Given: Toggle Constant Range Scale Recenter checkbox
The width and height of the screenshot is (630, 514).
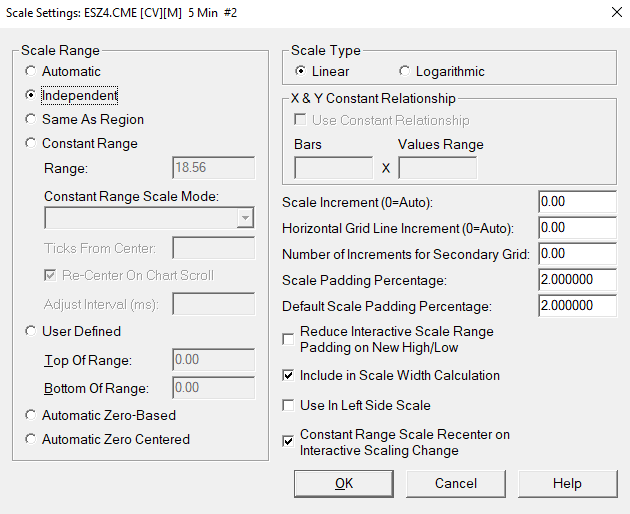Looking at the screenshot, I should click(x=289, y=438).
